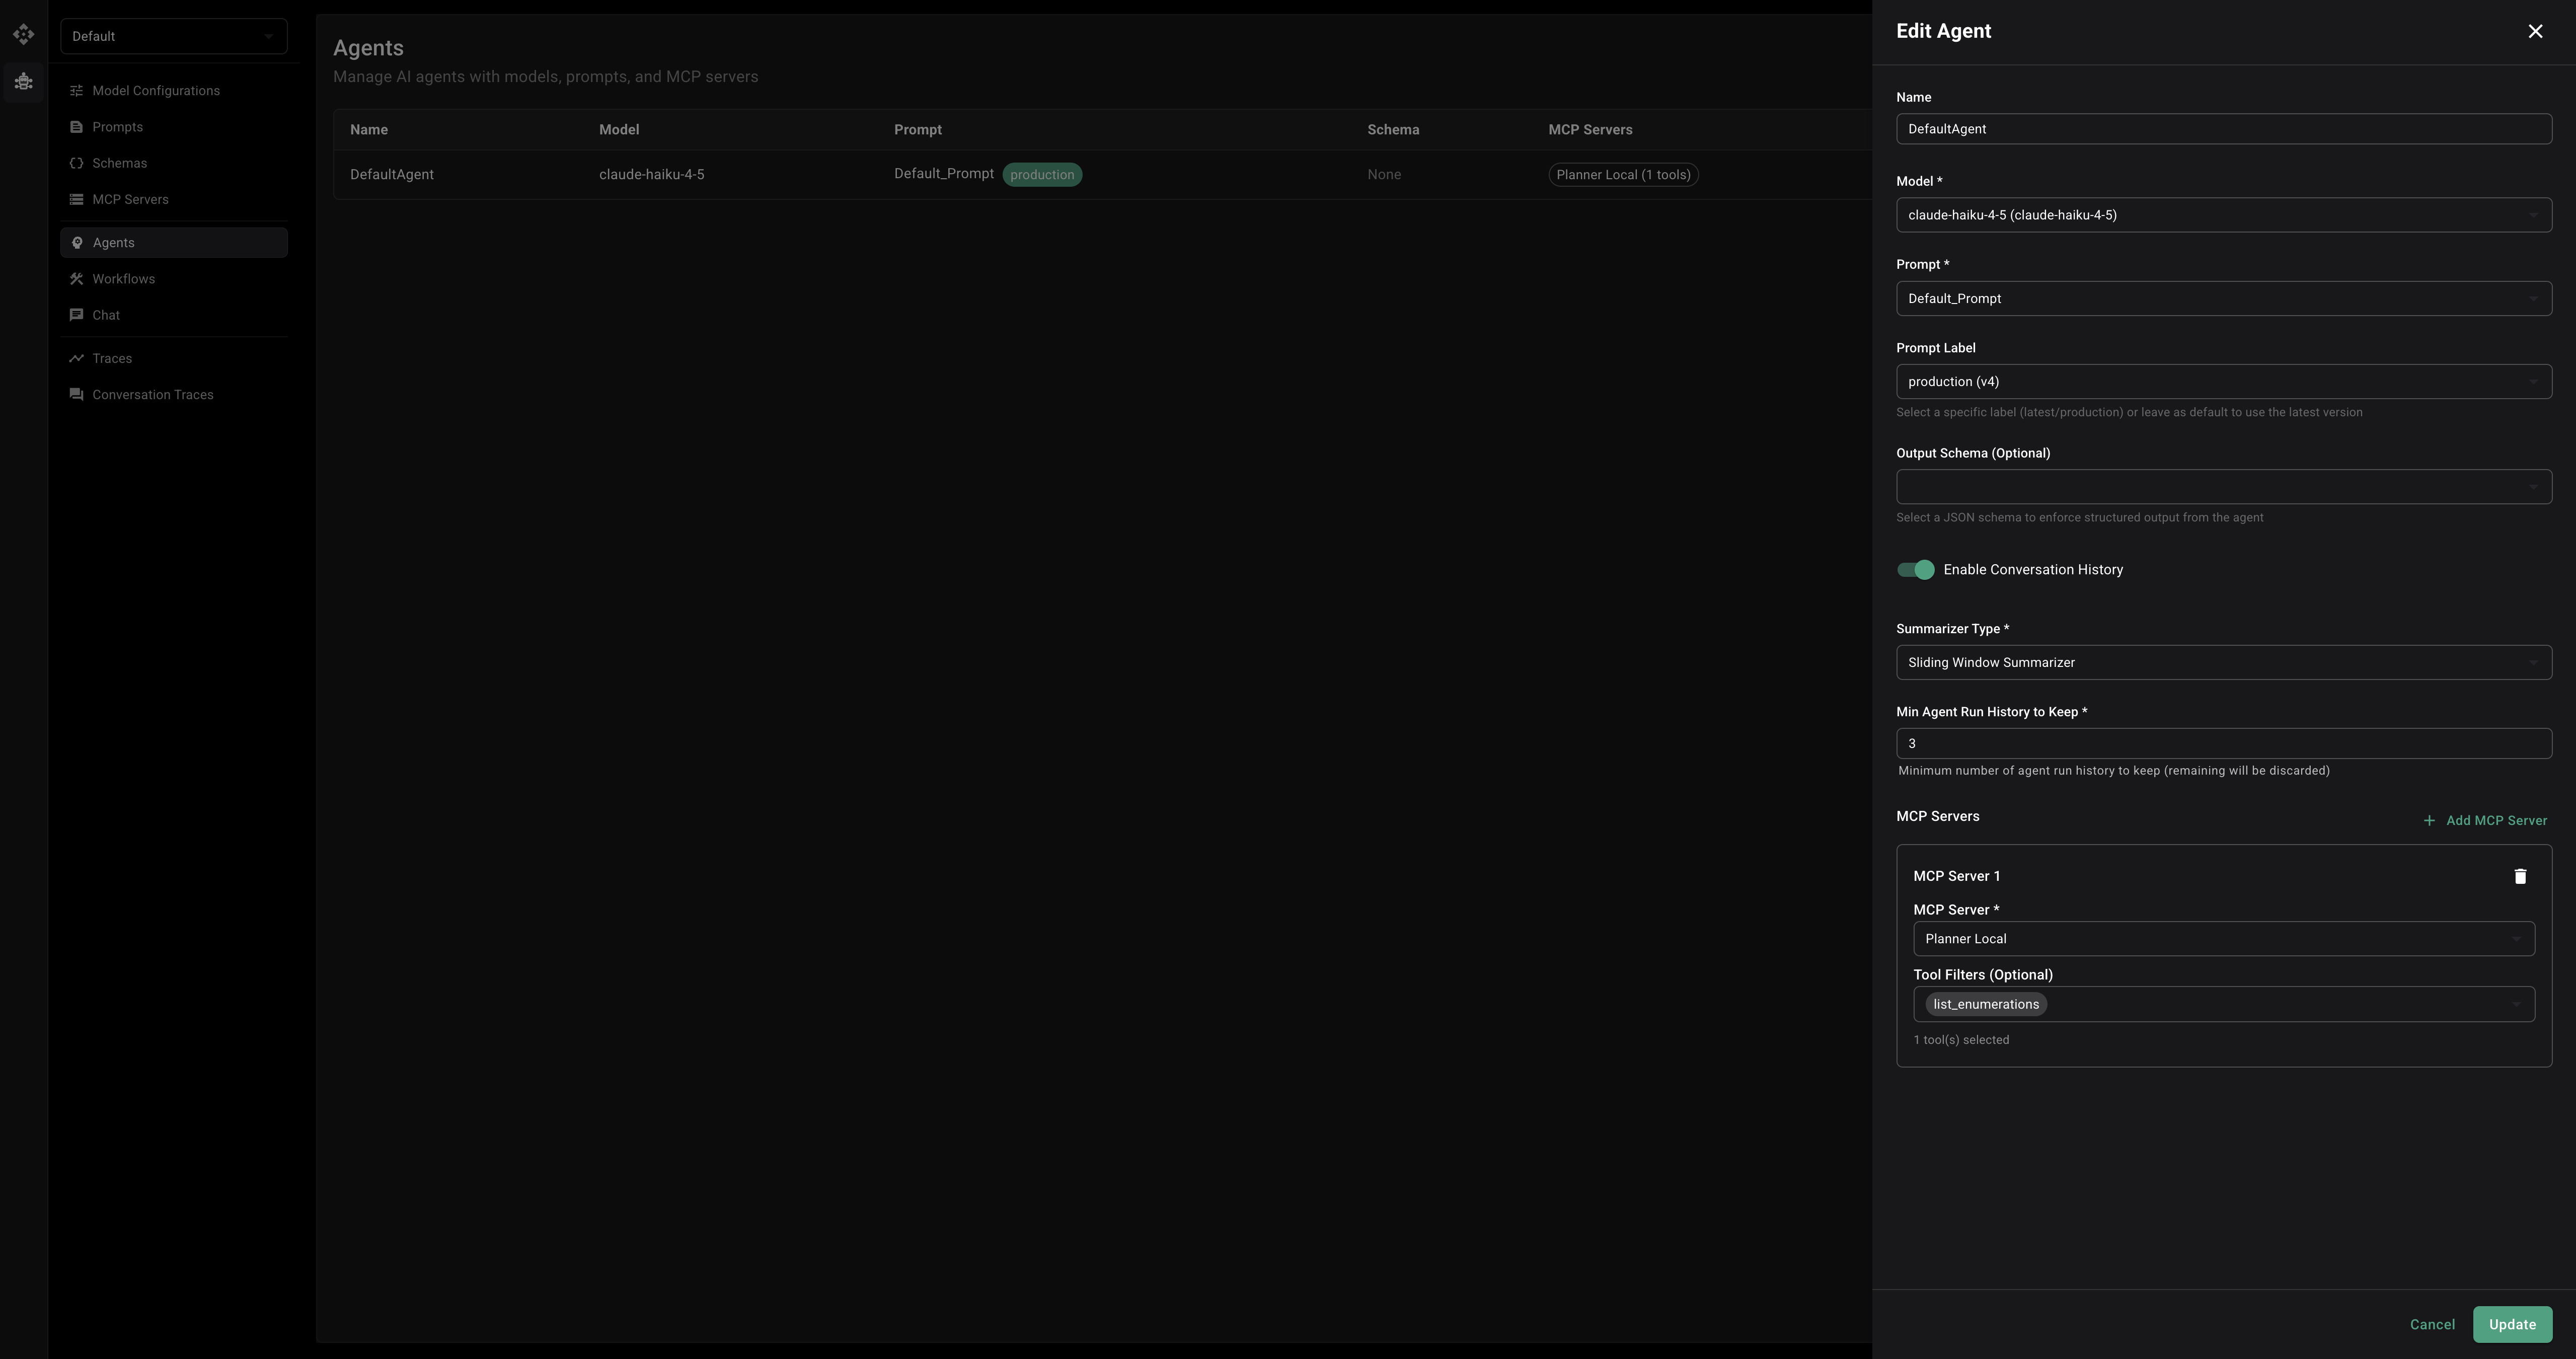Image resolution: width=2576 pixels, height=1359 pixels.
Task: Open the Output Schema dropdown
Action: [x=2223, y=486]
